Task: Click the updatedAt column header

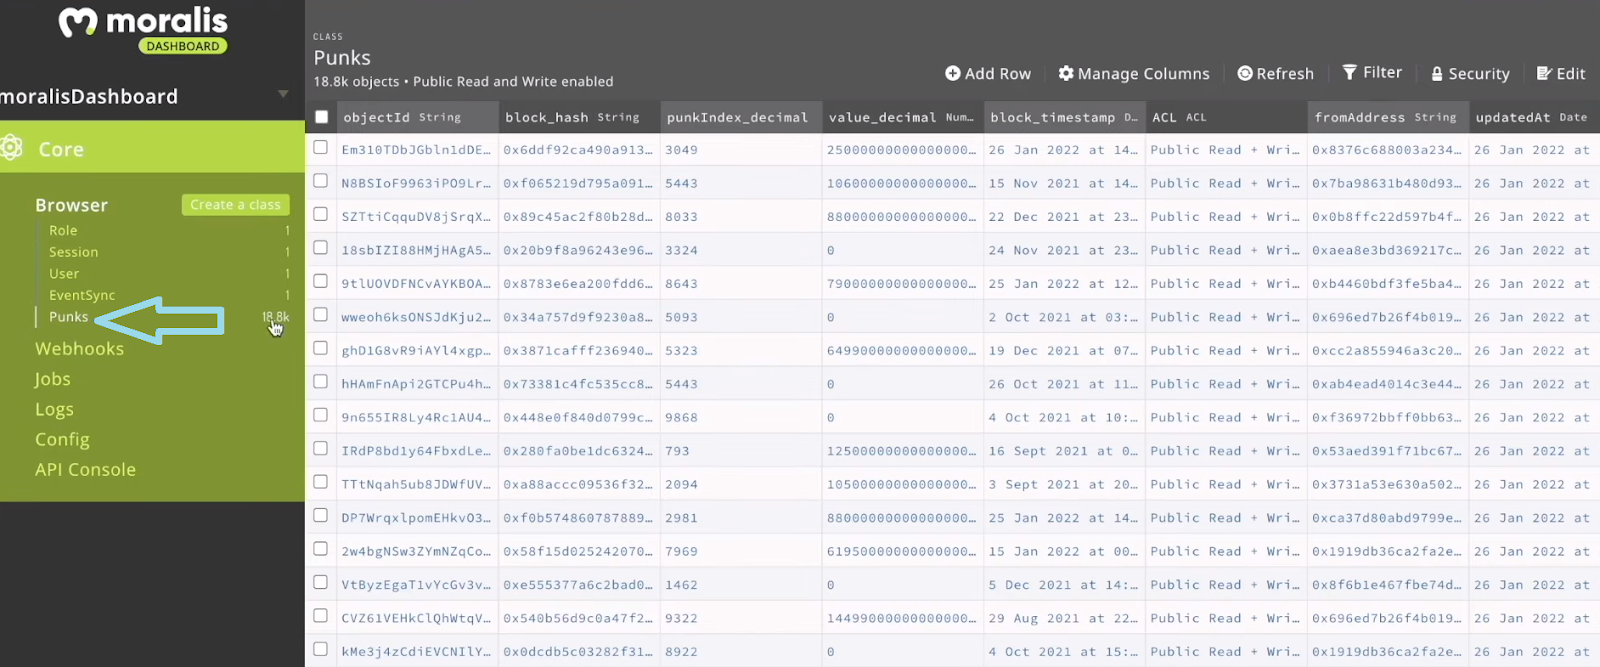Action: point(1535,117)
